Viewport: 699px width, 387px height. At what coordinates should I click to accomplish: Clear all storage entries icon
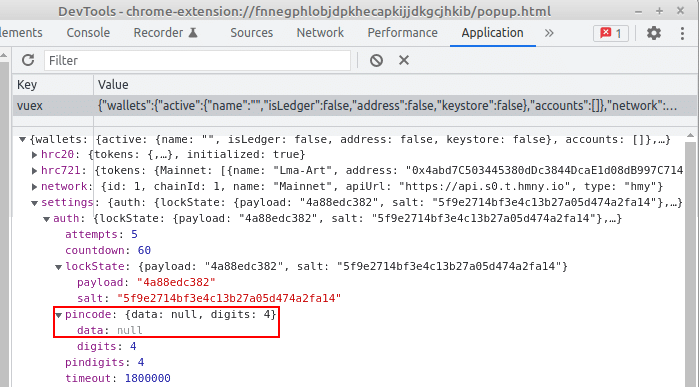[x=376, y=60]
